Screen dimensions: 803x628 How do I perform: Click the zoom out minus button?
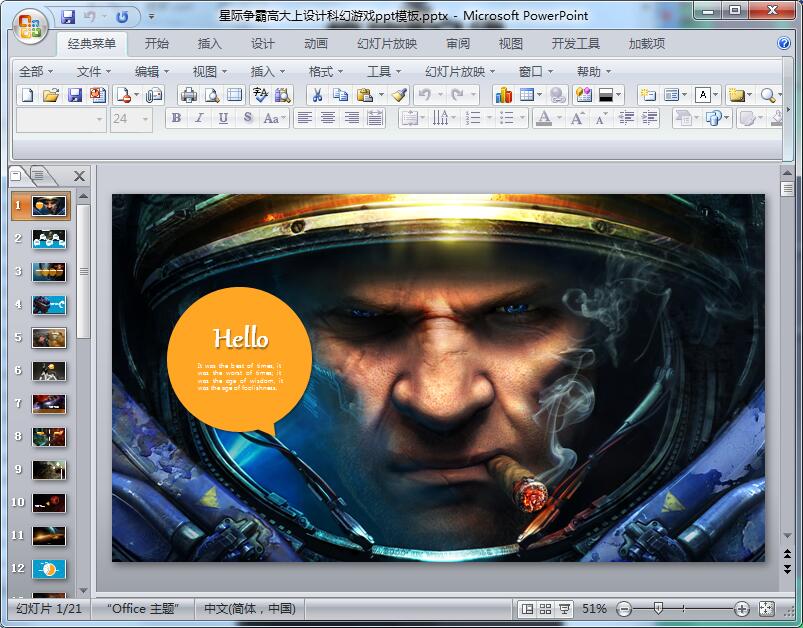(624, 609)
